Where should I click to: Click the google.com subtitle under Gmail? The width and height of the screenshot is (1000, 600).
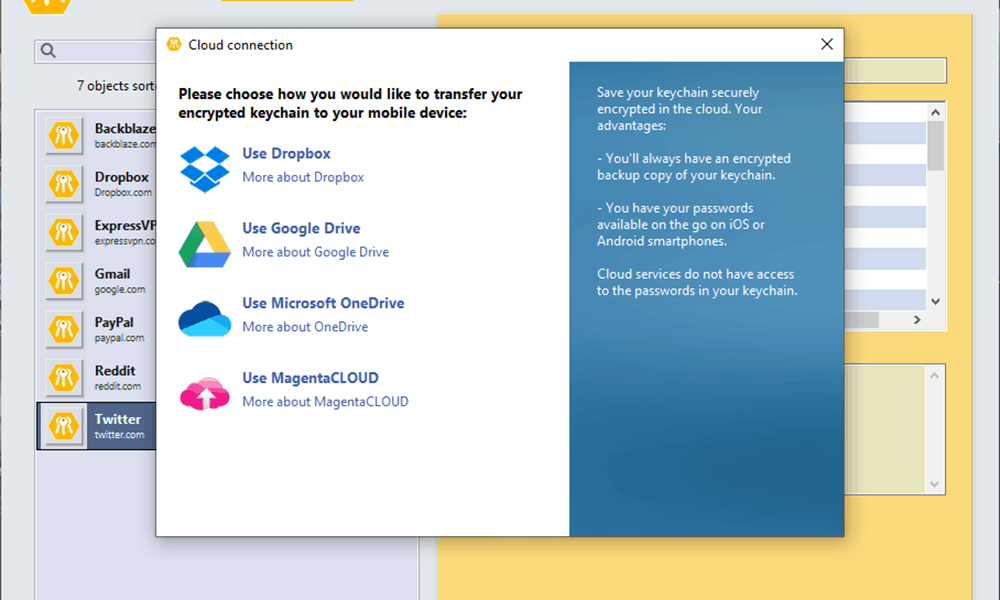(120, 289)
